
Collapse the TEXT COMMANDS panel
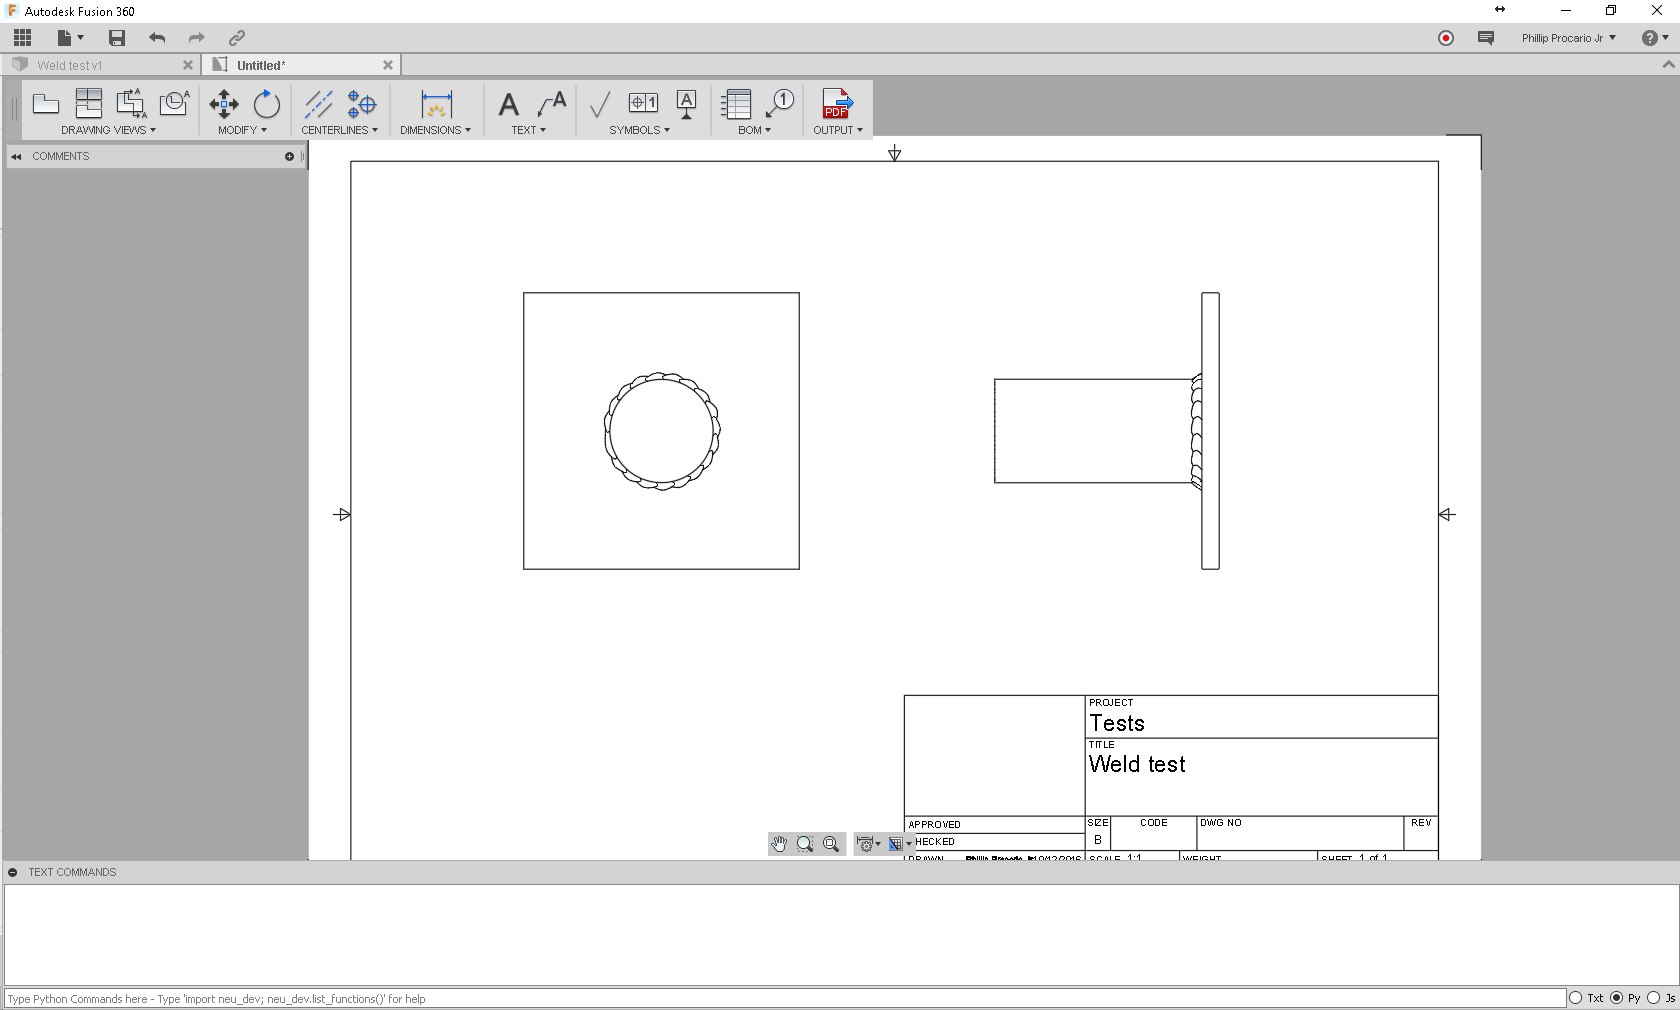point(13,873)
